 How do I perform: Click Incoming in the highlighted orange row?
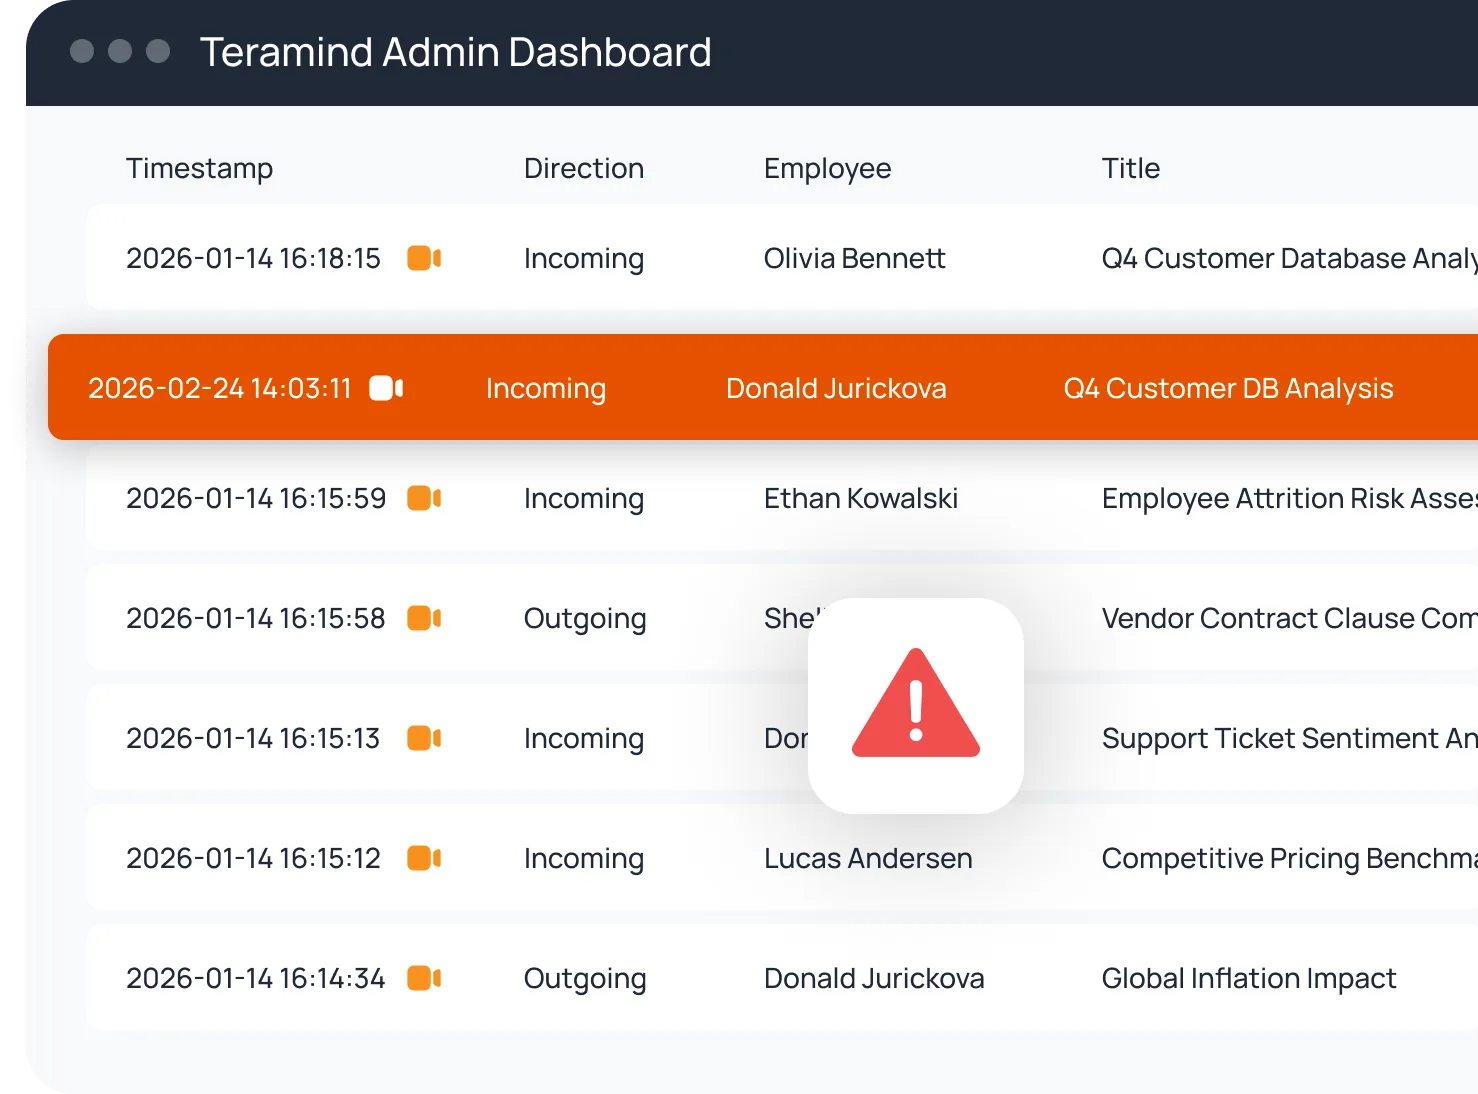[546, 388]
